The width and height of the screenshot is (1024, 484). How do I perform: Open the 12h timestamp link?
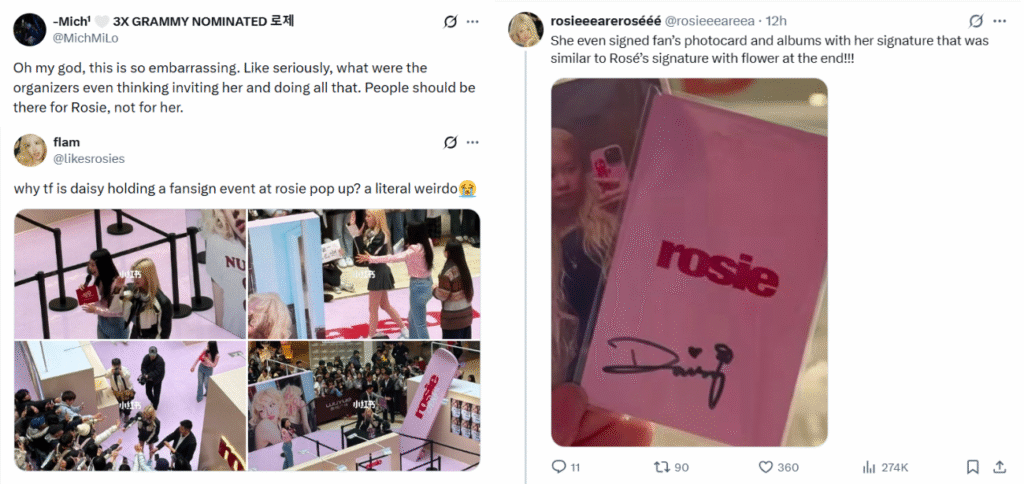click(776, 22)
